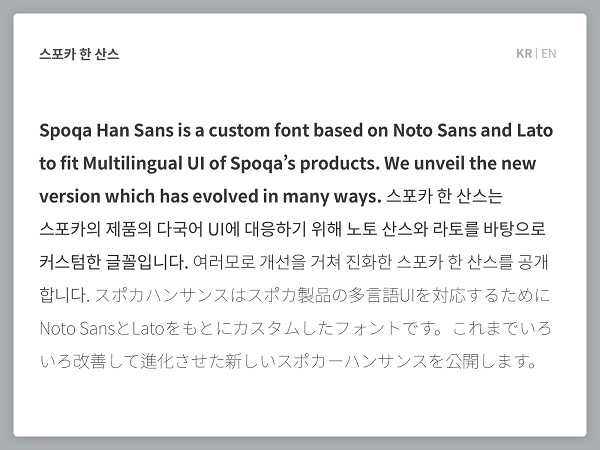Click the phrase "We unveil the new"
600x450 pixels.
460,163
